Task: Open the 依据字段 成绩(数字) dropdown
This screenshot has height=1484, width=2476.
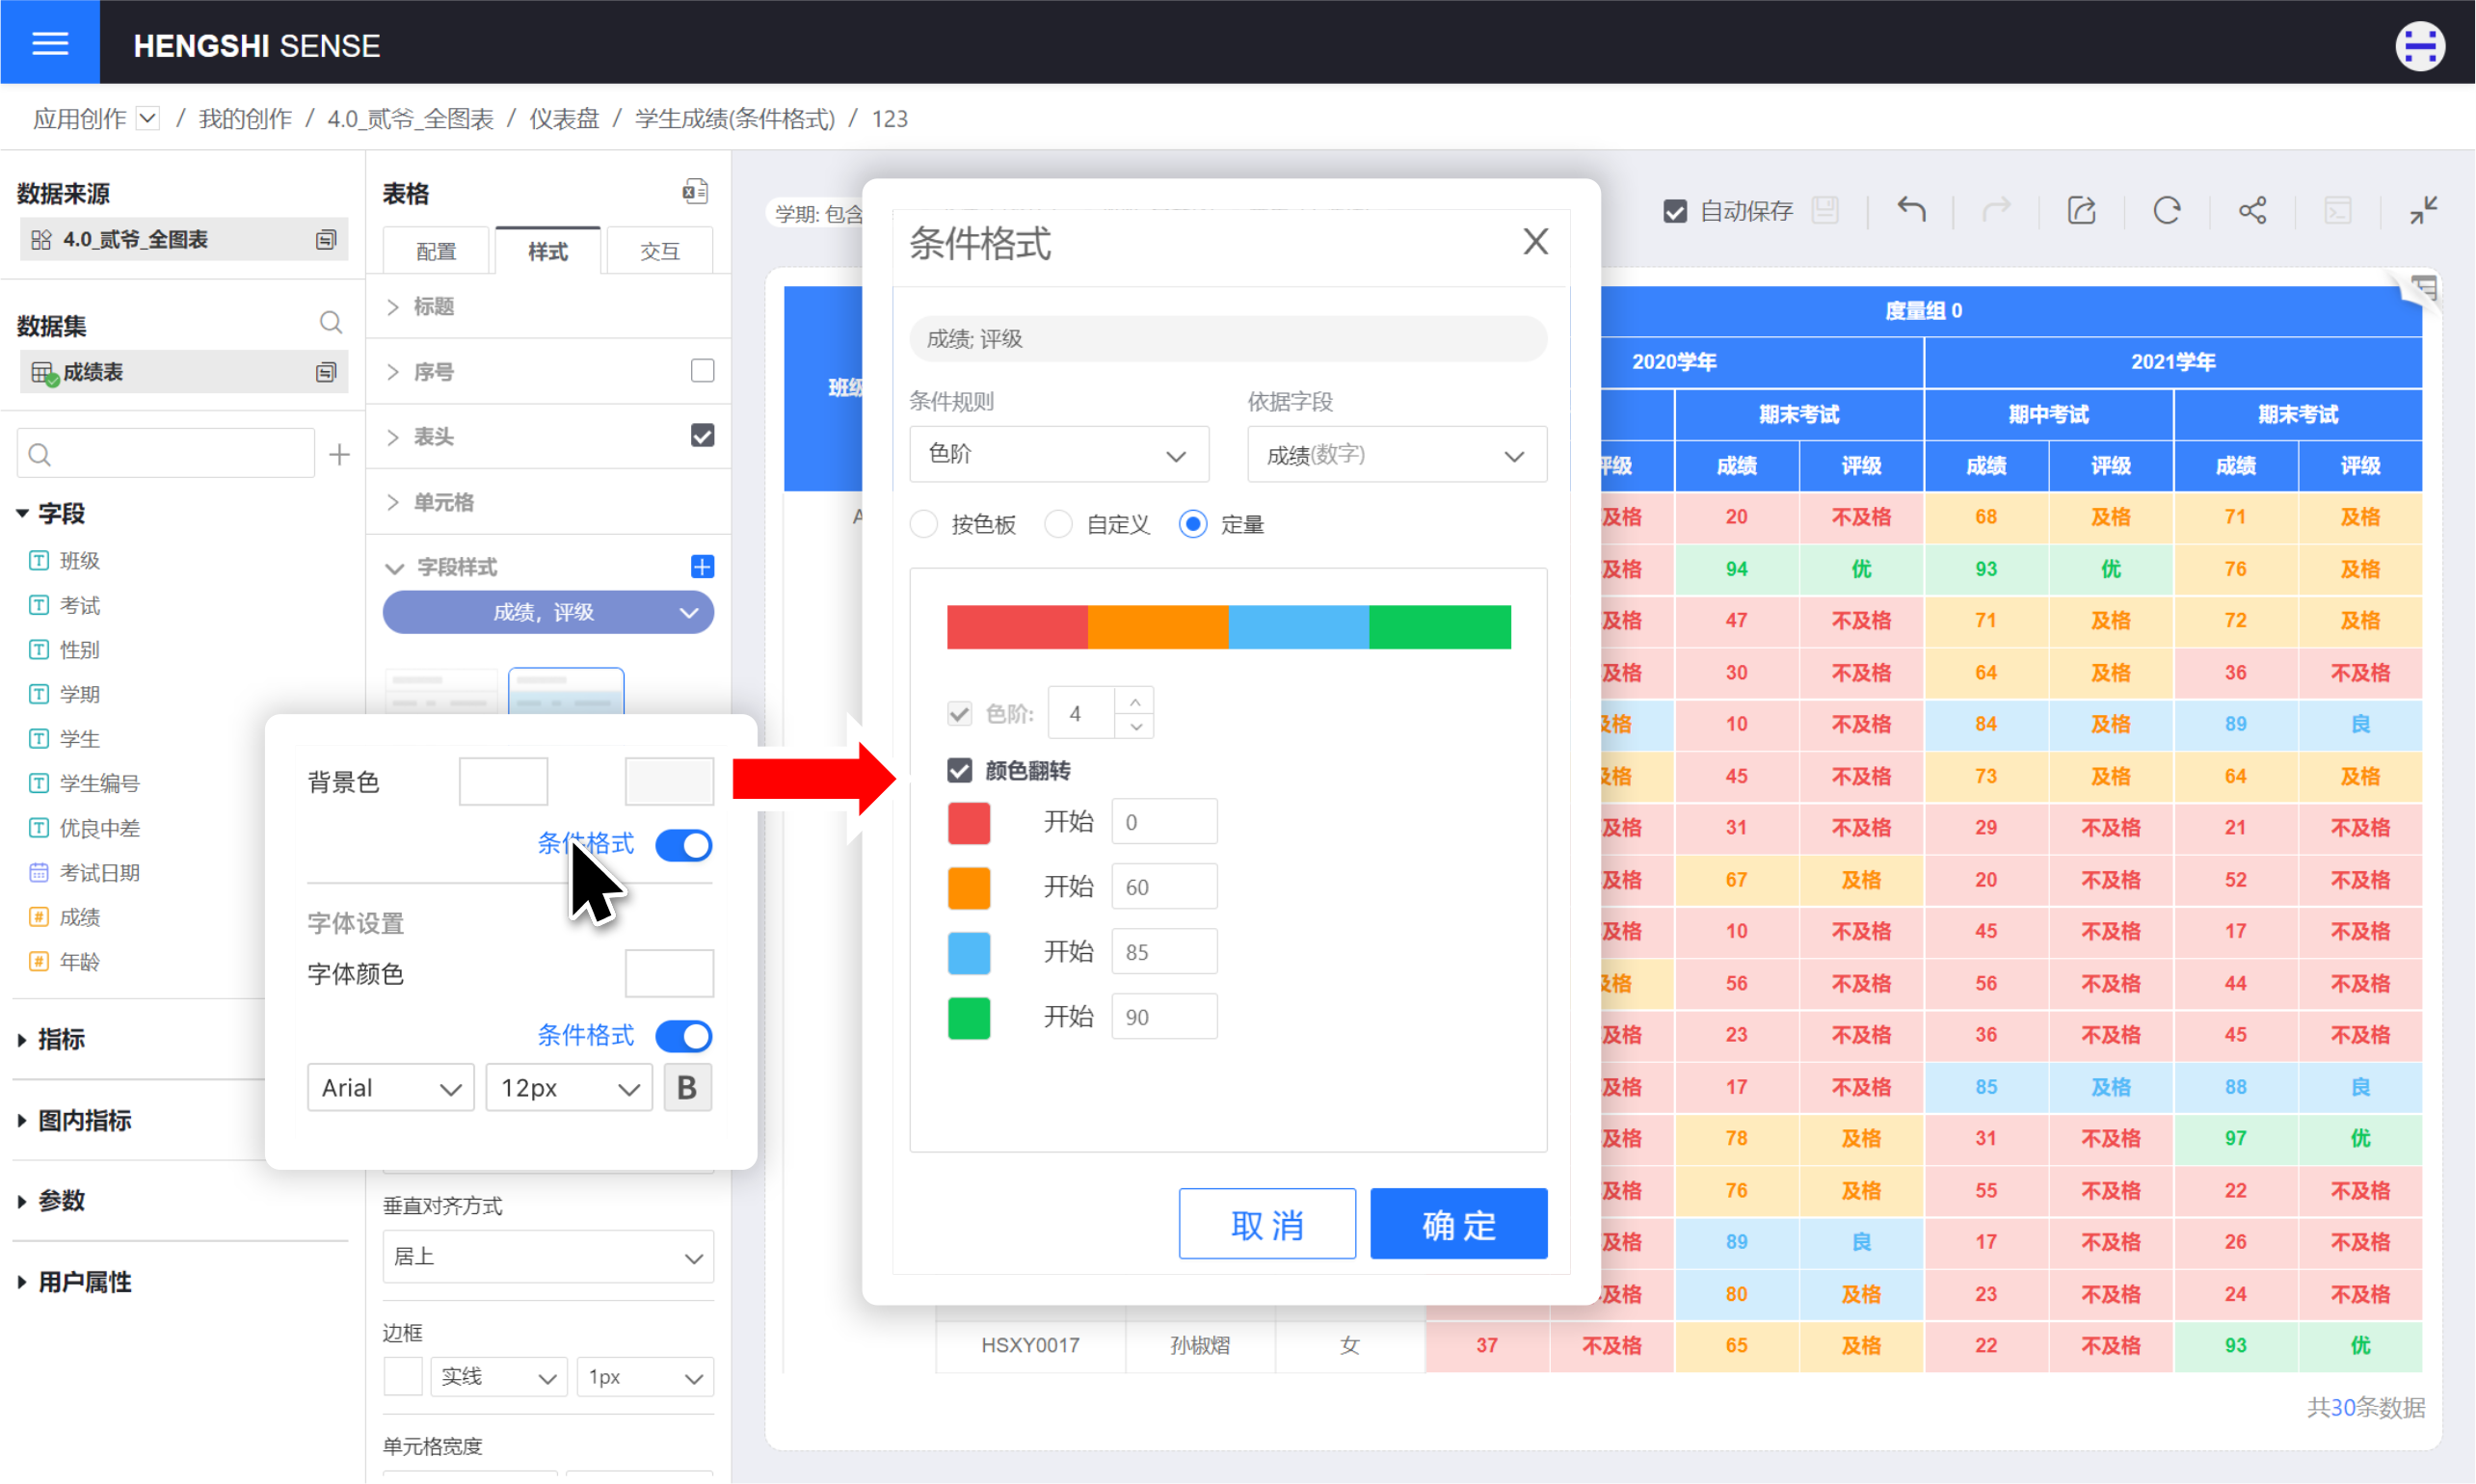Action: [1397, 454]
